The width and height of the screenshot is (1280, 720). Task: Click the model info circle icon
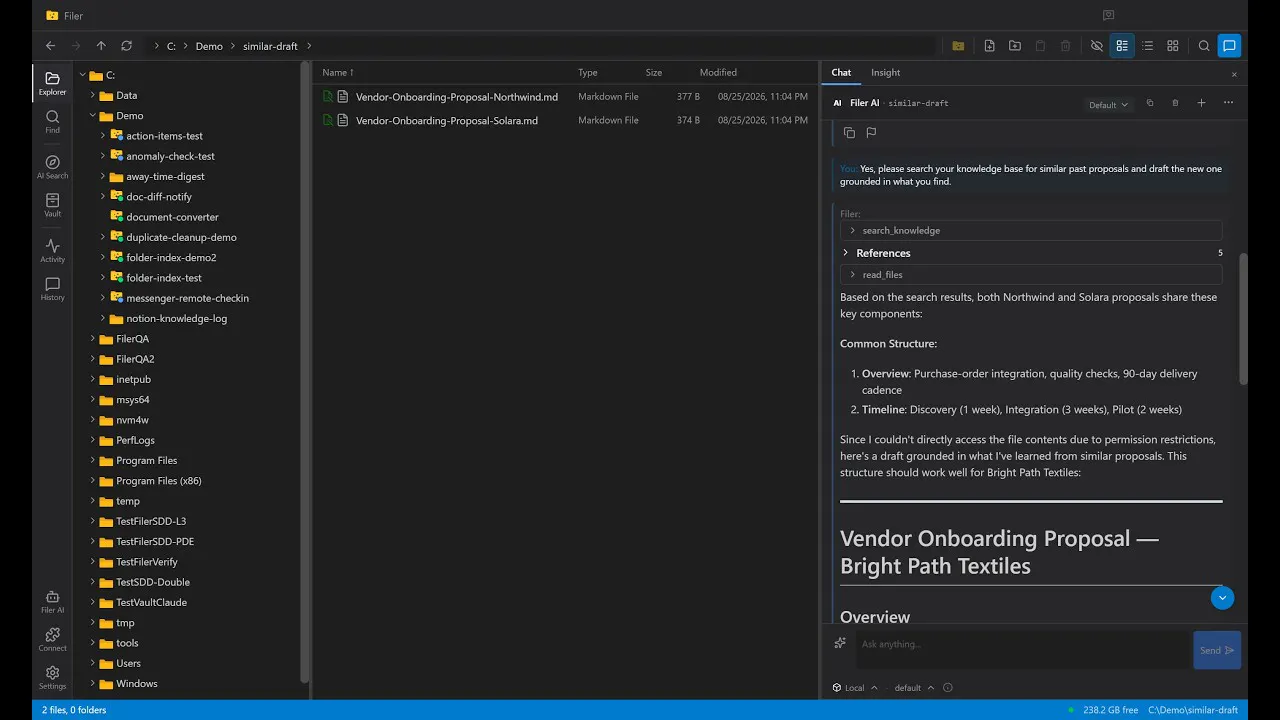pos(948,688)
